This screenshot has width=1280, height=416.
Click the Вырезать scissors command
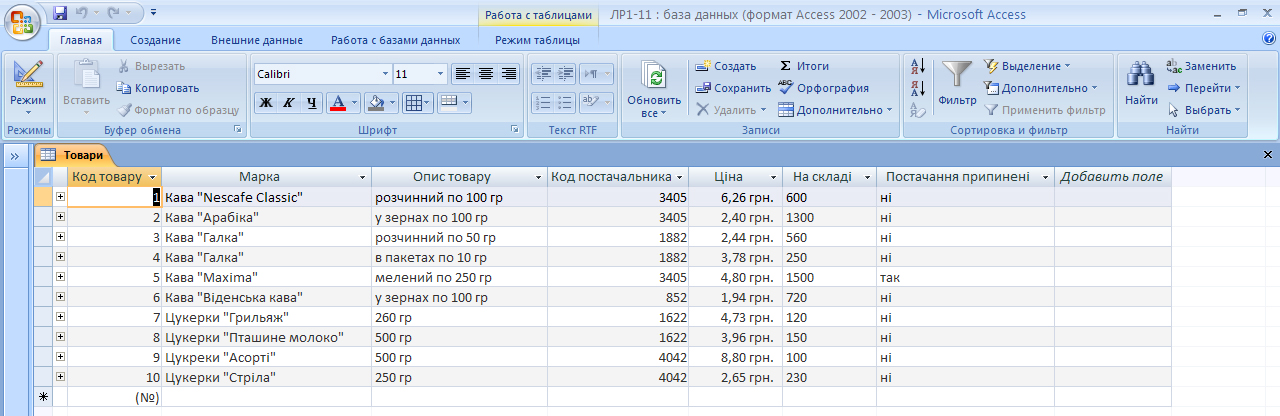tap(152, 66)
